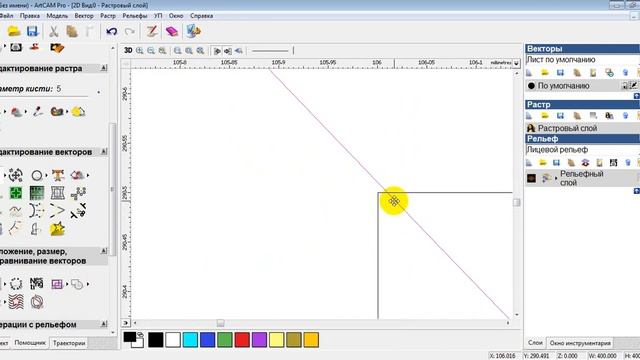Toggle visibility of По умолчанию vector layer

click(x=624, y=86)
